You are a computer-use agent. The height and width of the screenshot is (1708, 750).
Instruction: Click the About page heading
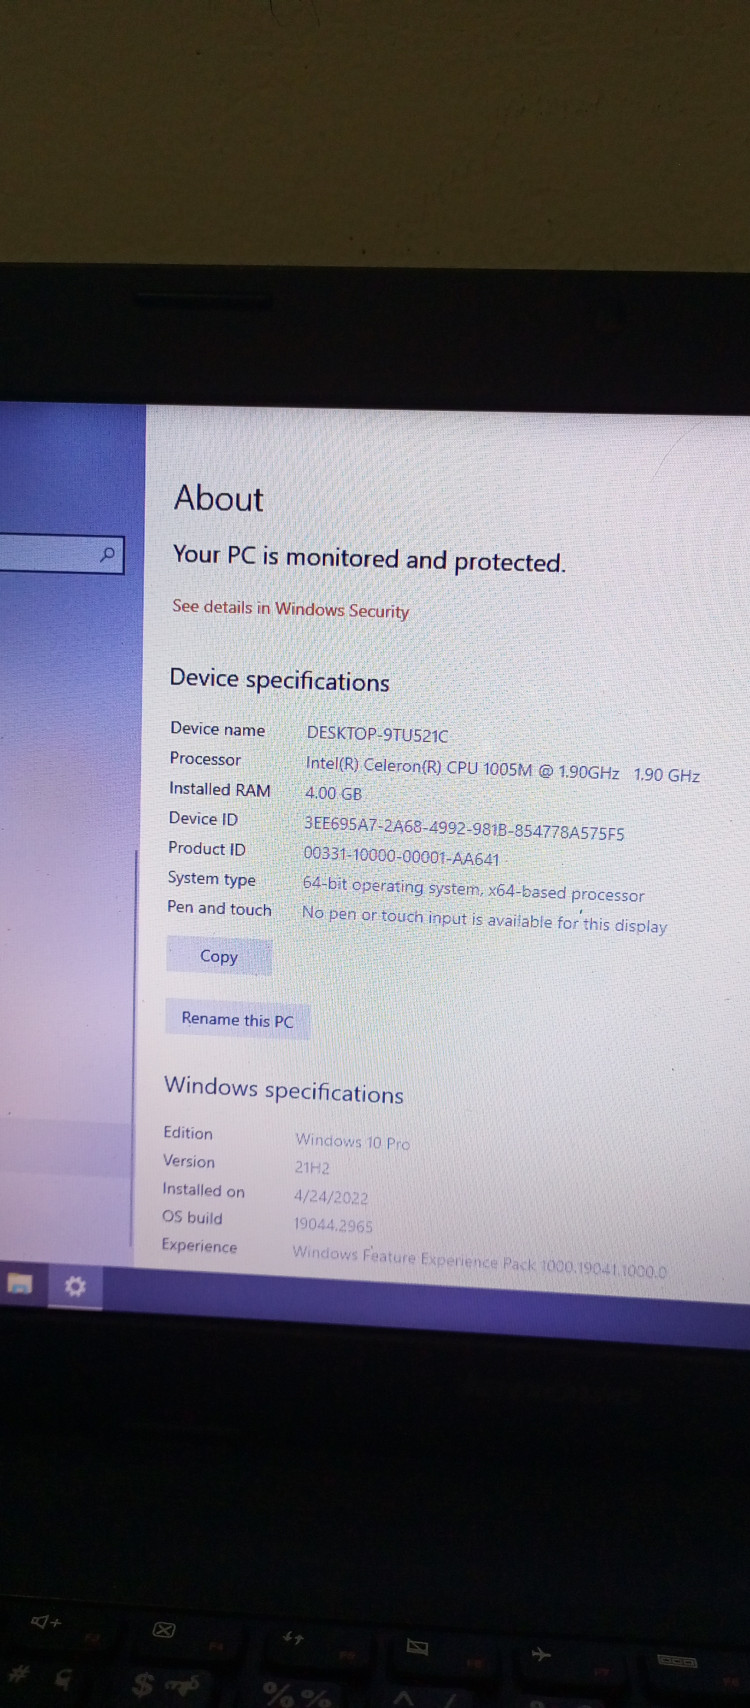(218, 498)
